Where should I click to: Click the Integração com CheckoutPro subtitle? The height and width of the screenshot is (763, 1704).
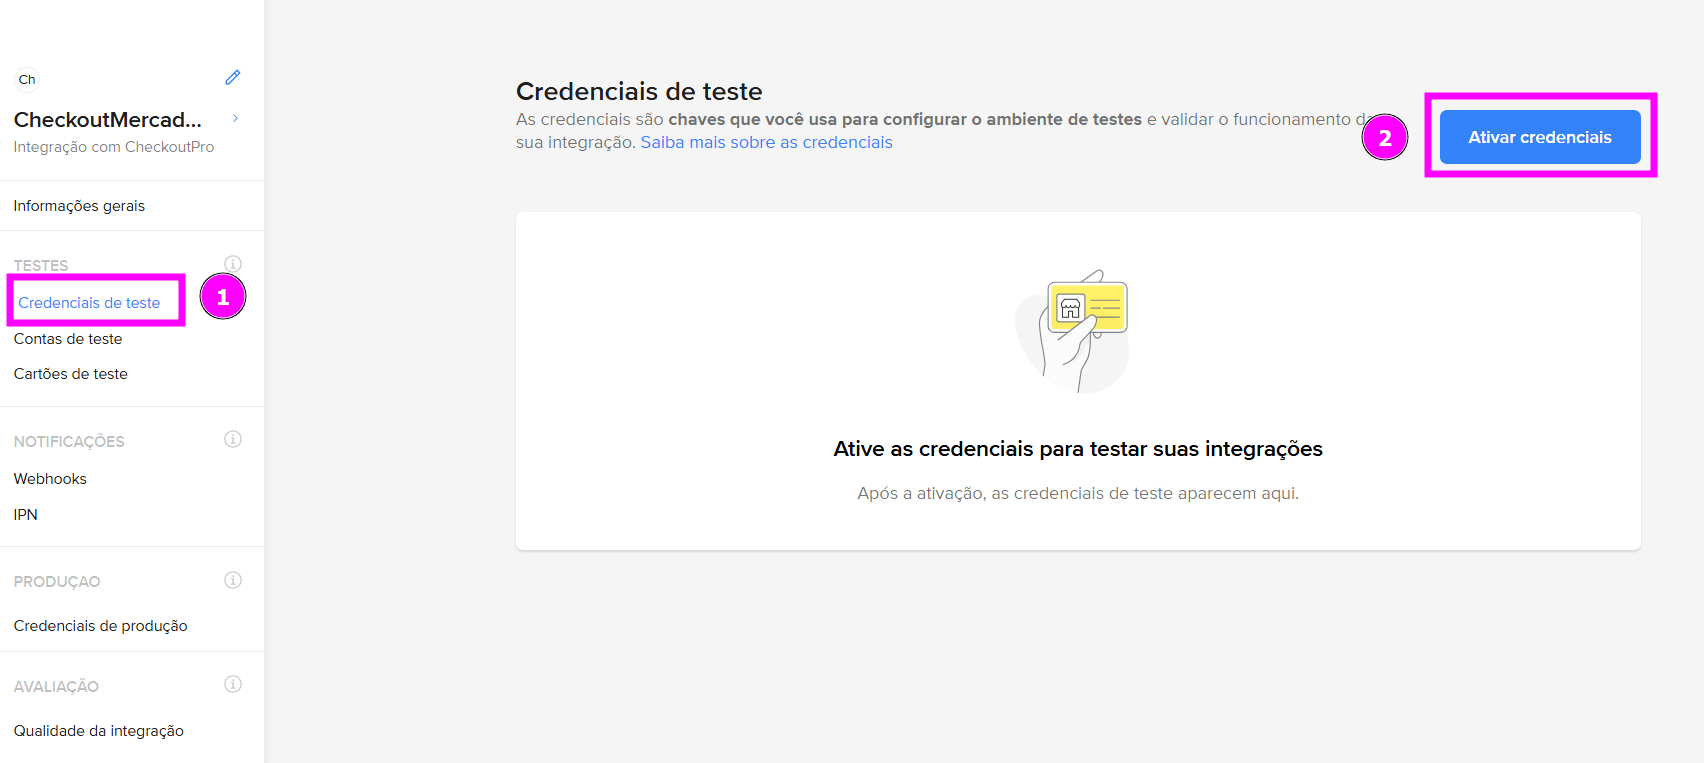coord(114,147)
